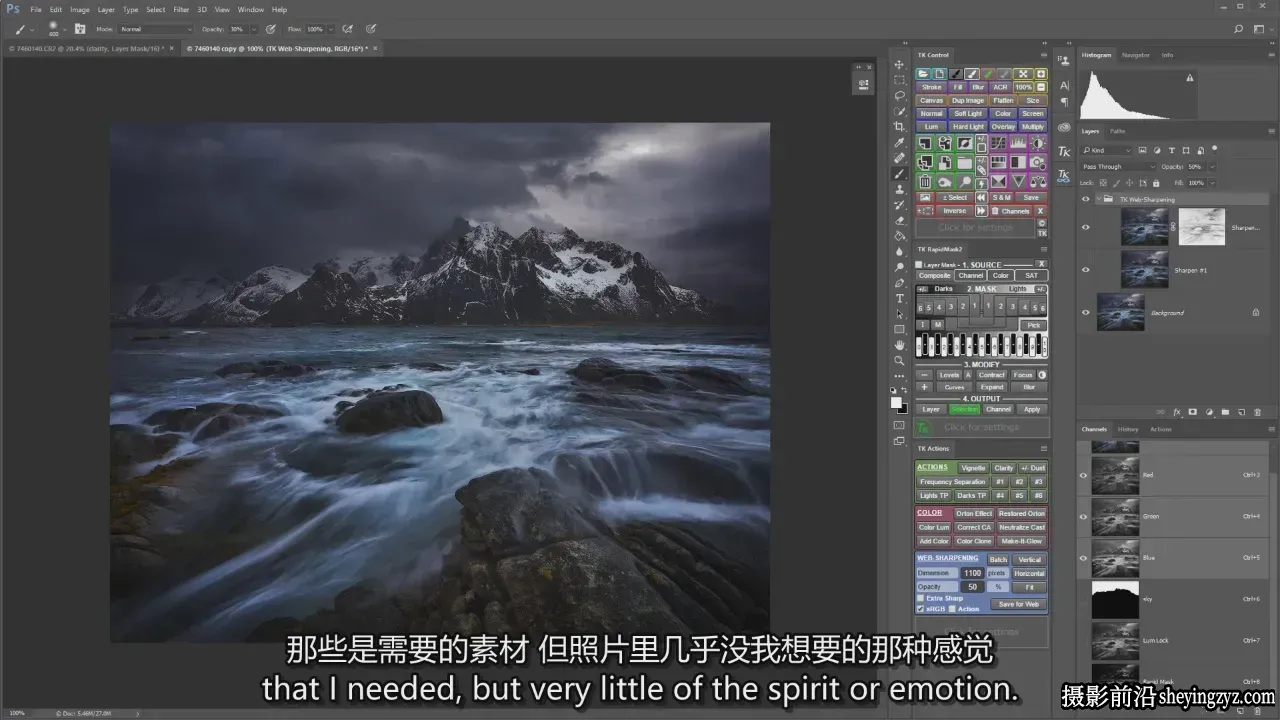Uncheck the sRGB checkbox
The width and height of the screenshot is (1280, 720).
point(921,608)
